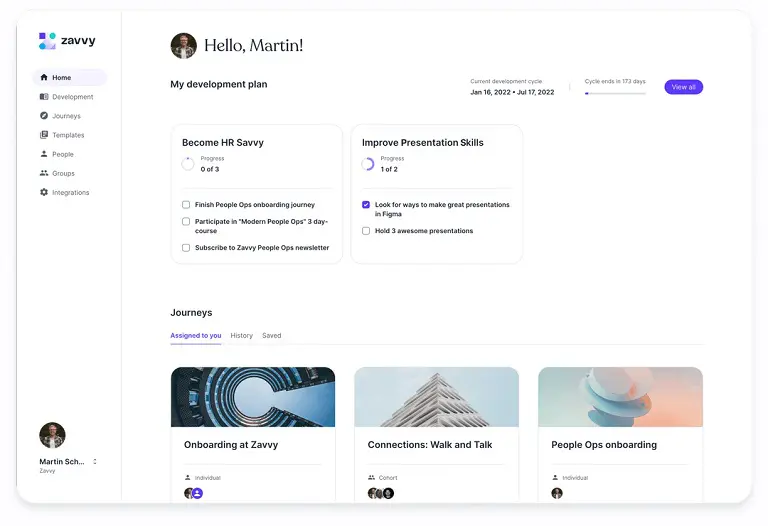The image size is (768, 526).
Task: Click the Templates sidebar icon
Action: tap(44, 135)
